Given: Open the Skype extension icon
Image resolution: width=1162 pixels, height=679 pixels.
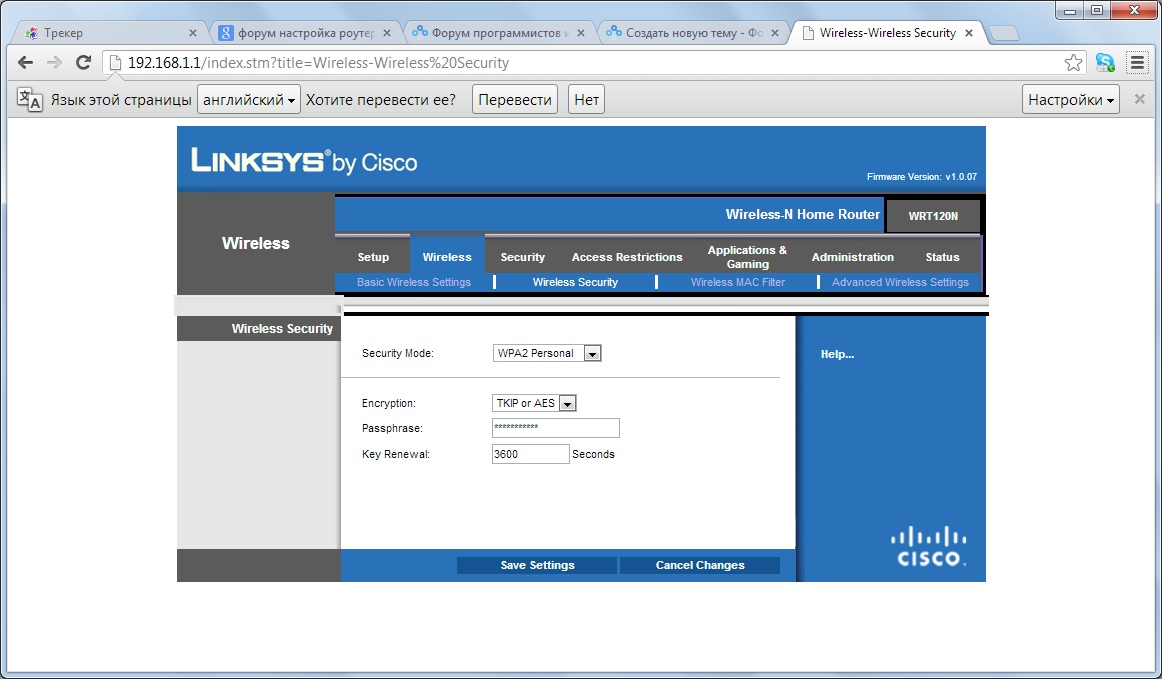Looking at the screenshot, I should 1105,63.
